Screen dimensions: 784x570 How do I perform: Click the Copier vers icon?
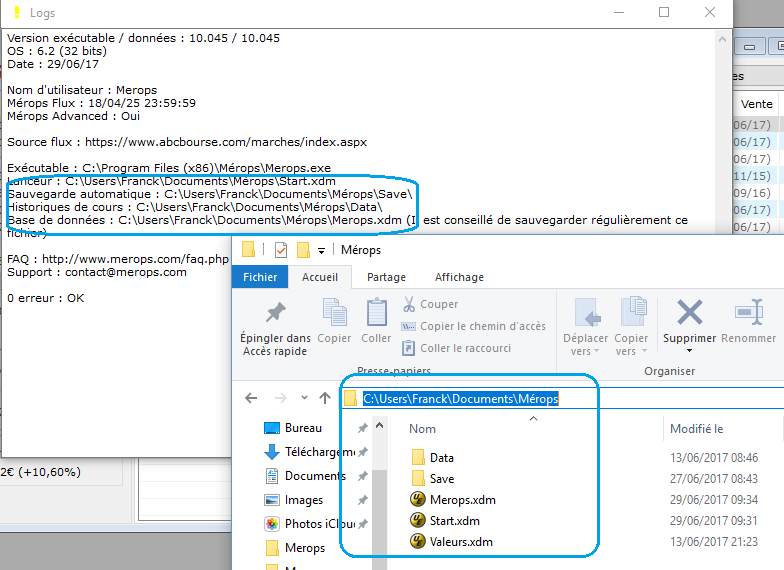(x=633, y=311)
